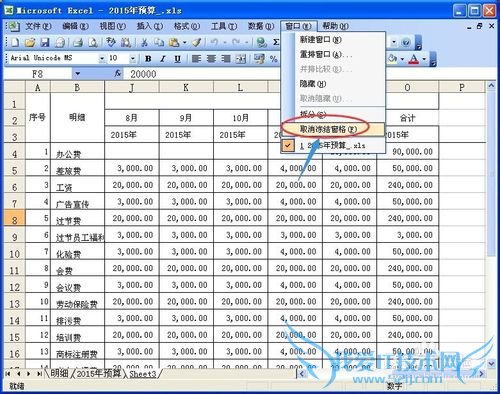The width and height of the screenshot is (500, 394).
Task: Click the fx Insert Function button
Action: (x=118, y=74)
